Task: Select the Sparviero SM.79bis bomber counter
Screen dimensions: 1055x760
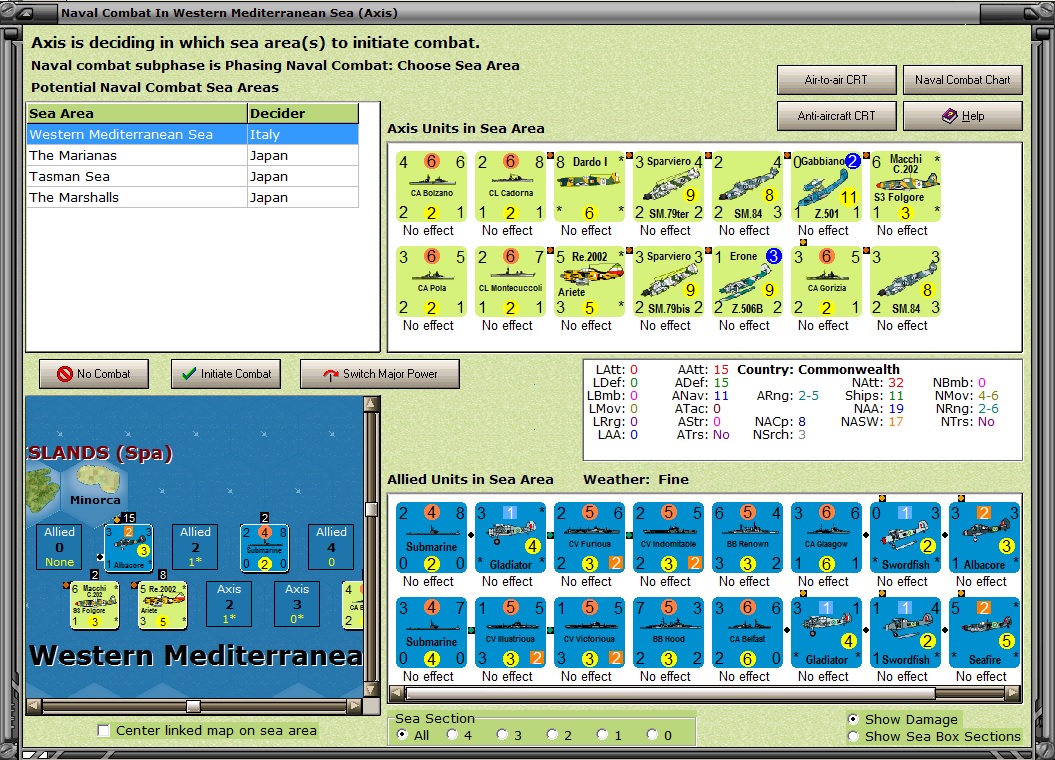Action: [x=669, y=282]
